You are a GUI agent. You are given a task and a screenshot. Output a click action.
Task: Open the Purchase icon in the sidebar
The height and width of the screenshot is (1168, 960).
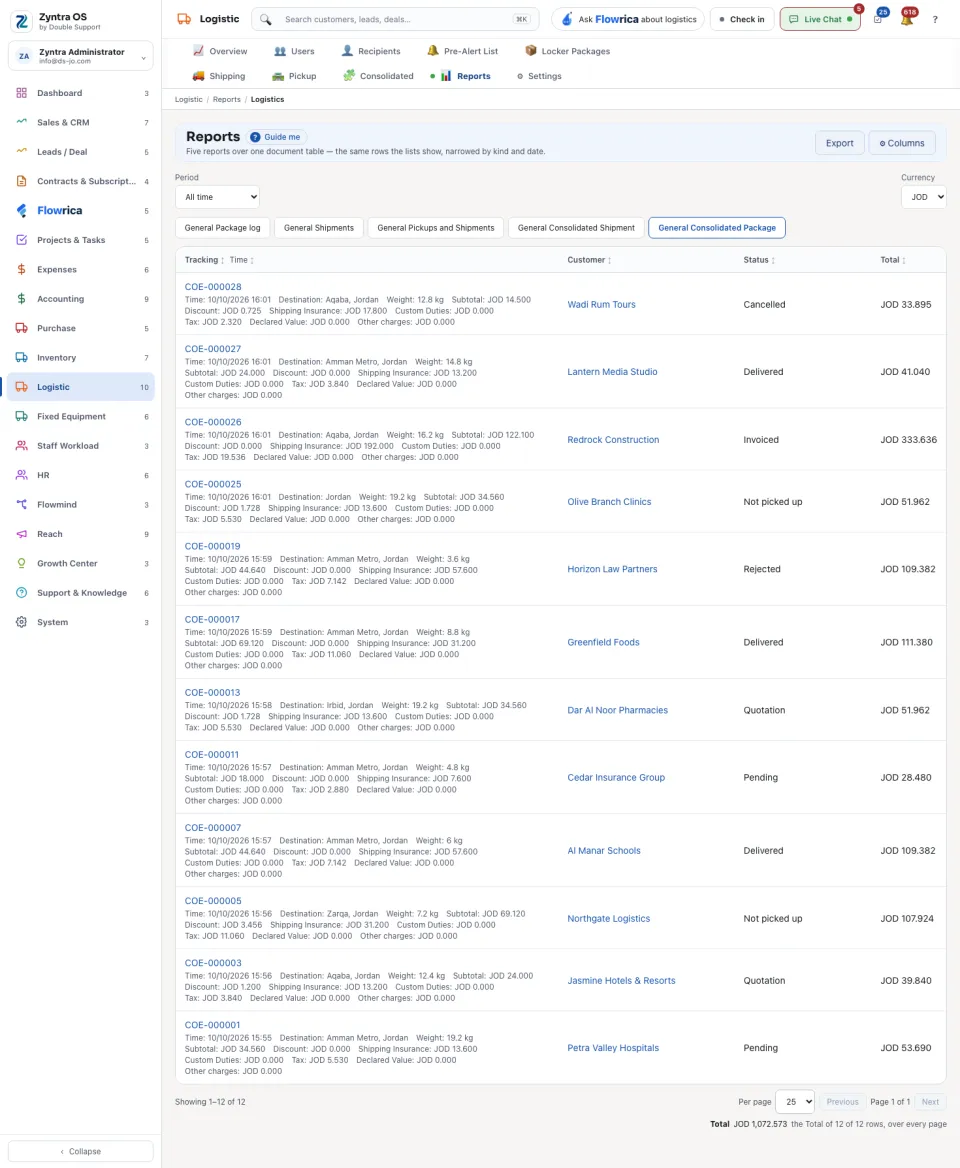[x=22, y=328]
